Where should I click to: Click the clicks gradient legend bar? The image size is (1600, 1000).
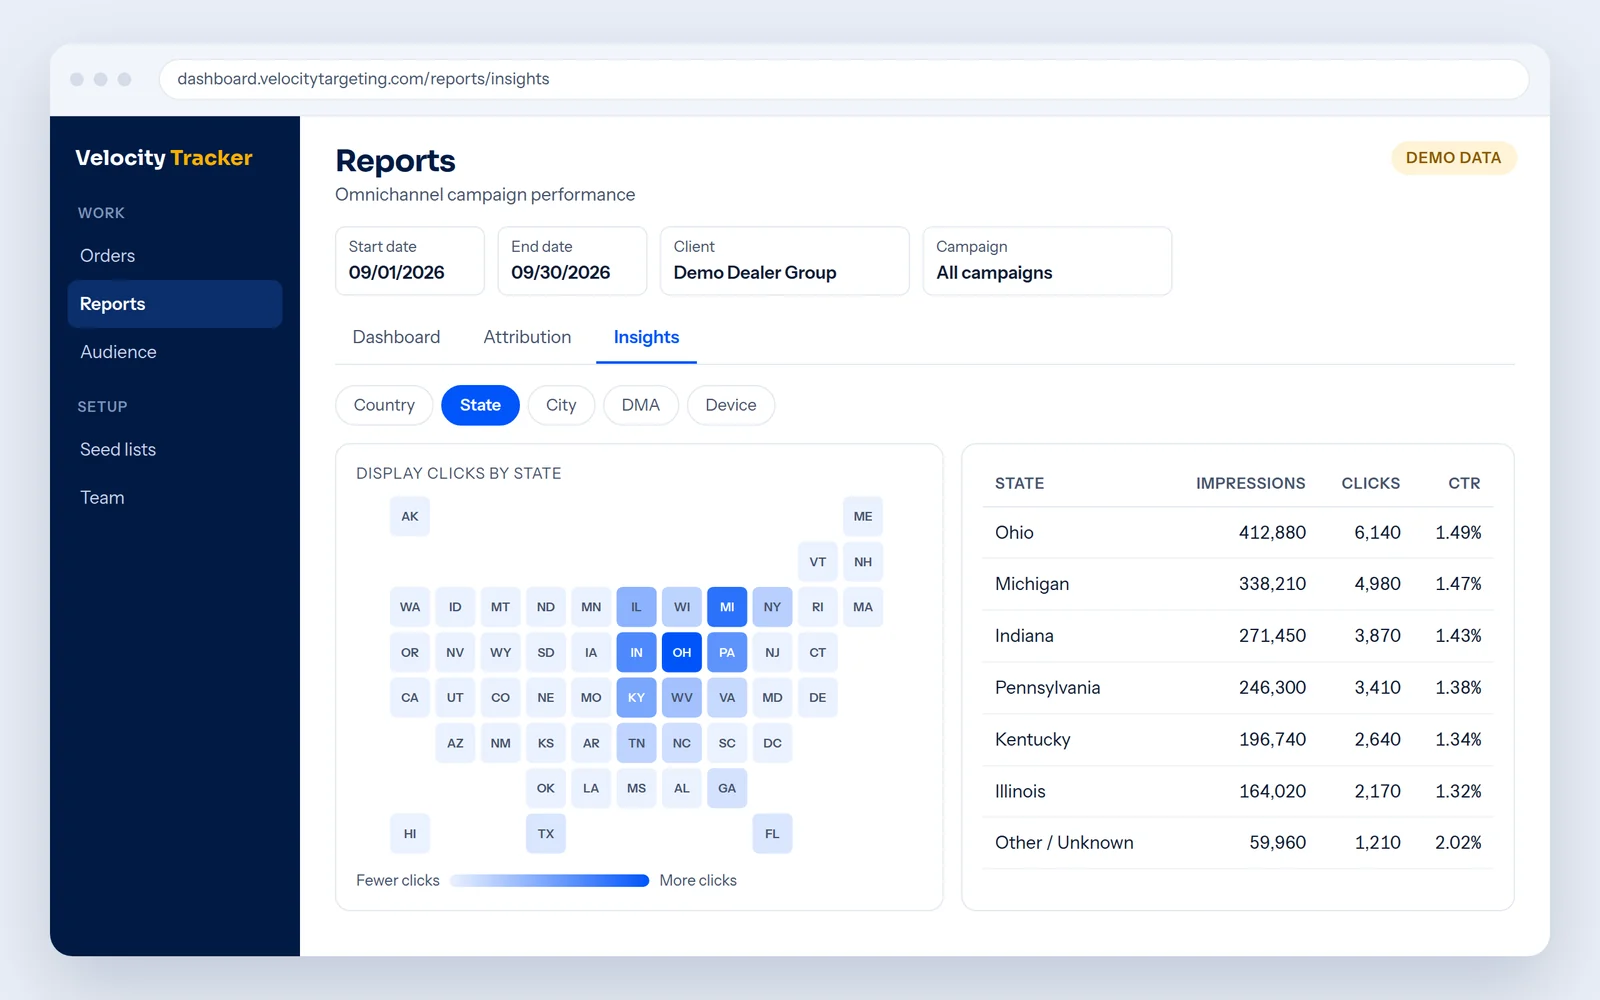(549, 881)
